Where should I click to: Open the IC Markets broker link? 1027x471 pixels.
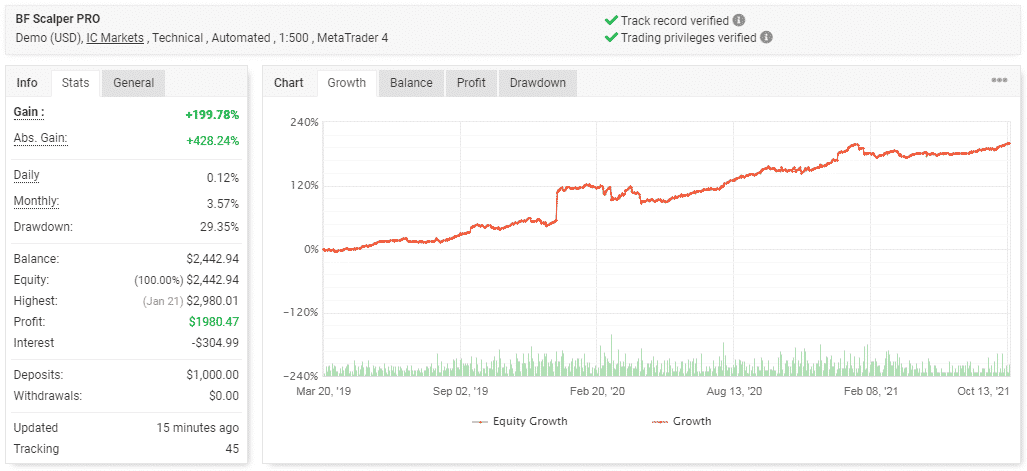115,38
